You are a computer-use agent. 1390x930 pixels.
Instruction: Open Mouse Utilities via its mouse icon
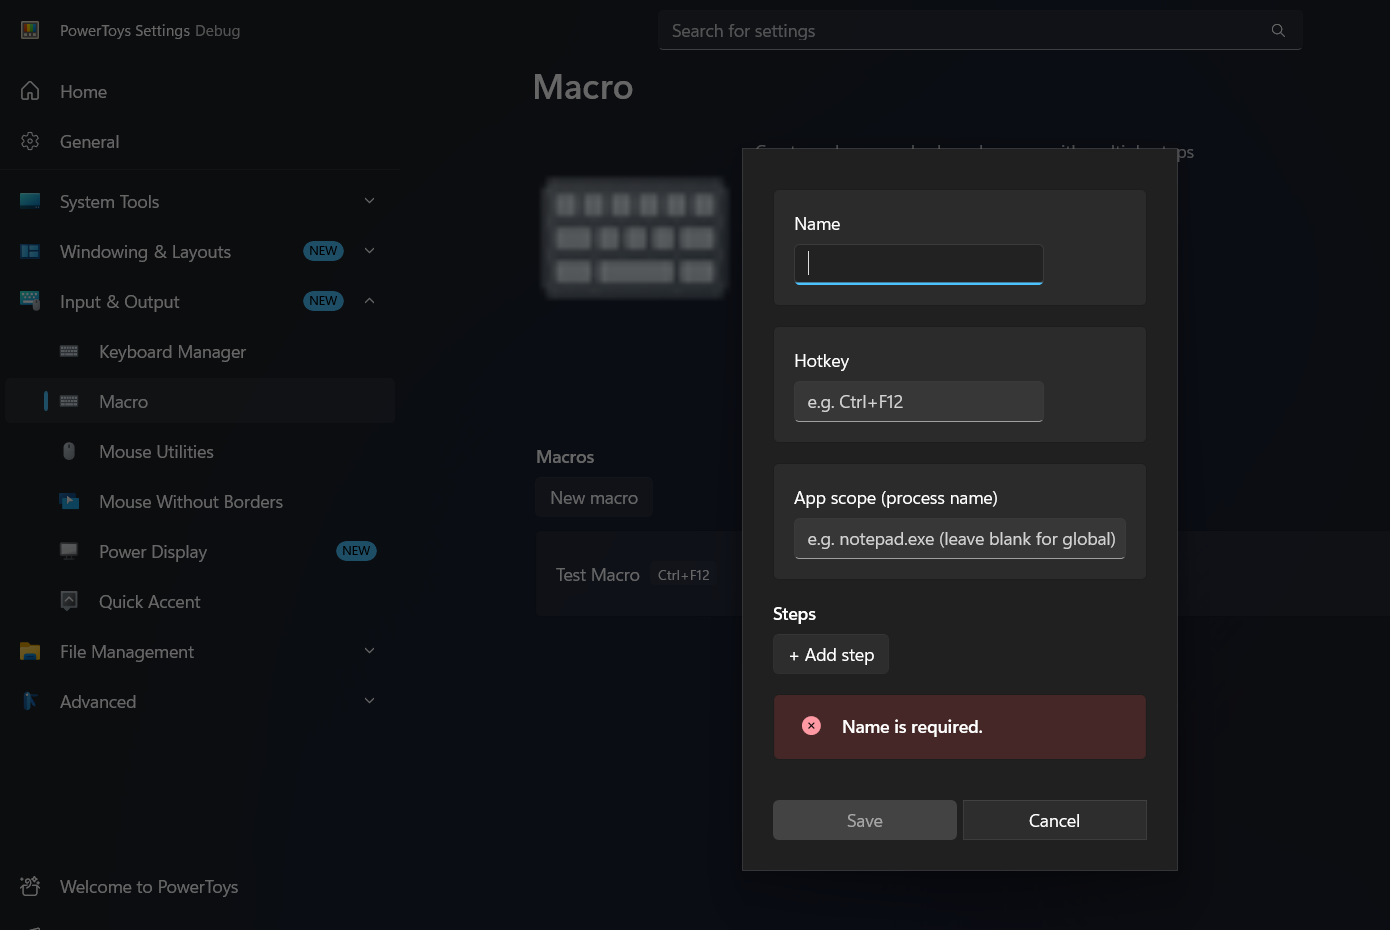[69, 451]
